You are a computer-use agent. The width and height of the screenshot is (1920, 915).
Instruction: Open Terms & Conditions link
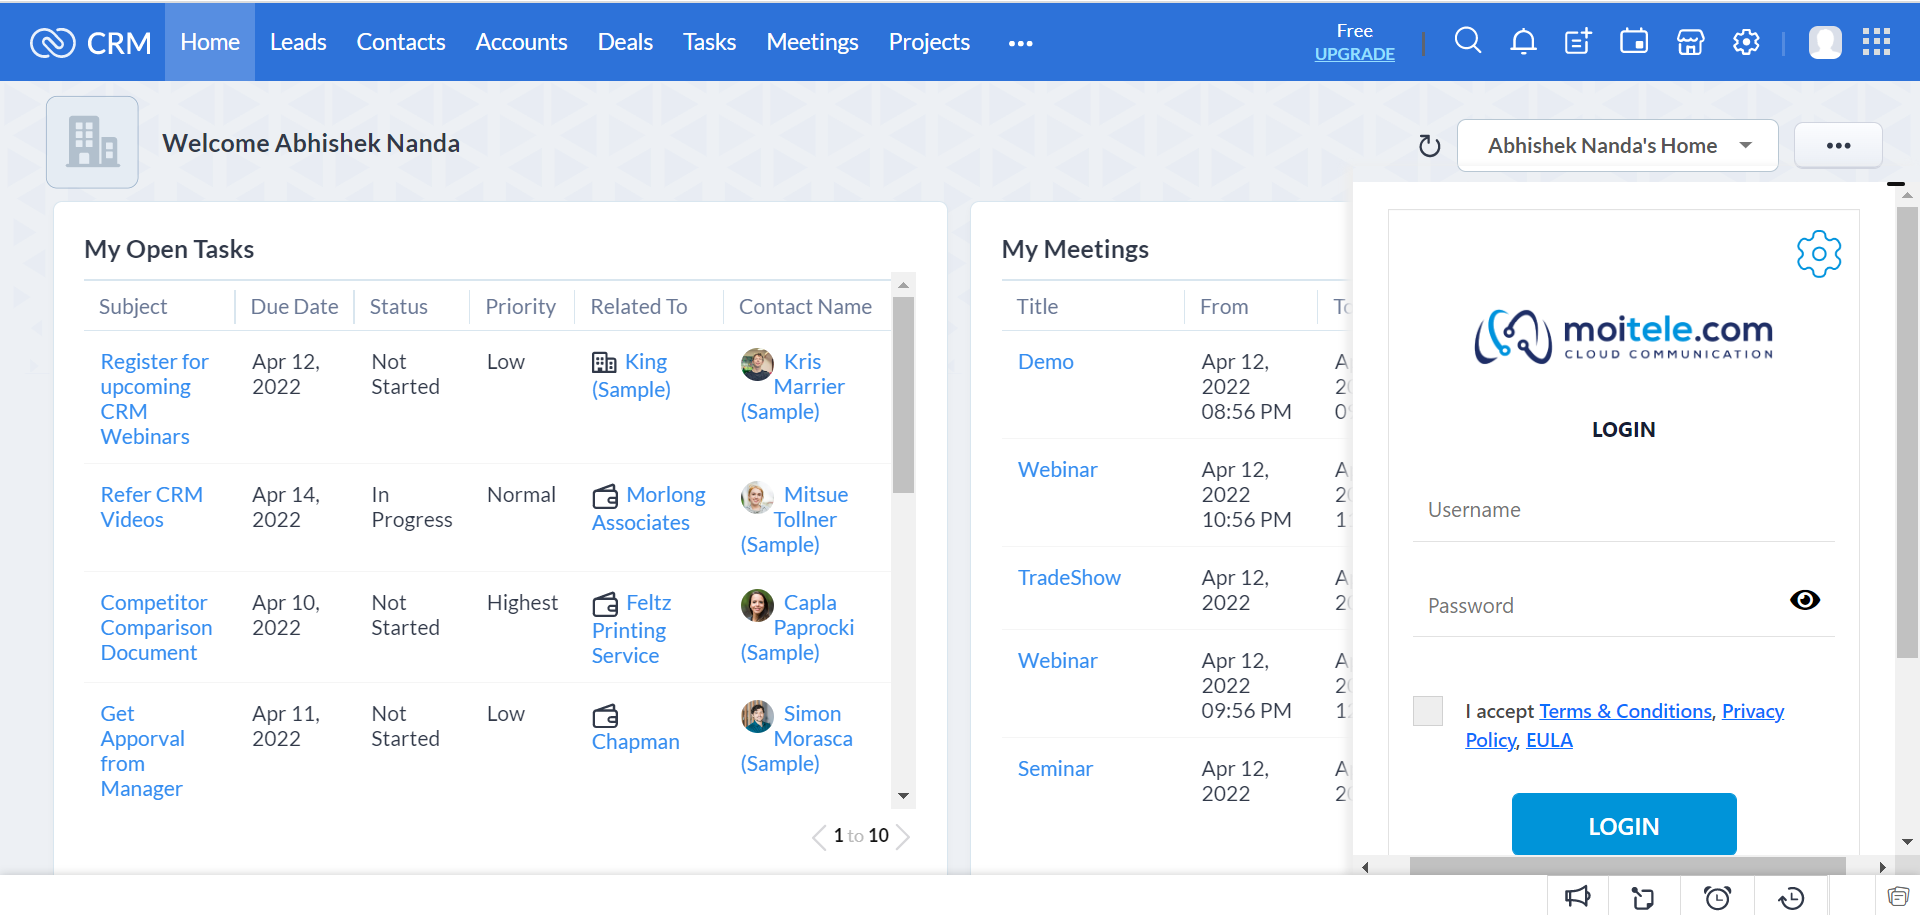1626,711
